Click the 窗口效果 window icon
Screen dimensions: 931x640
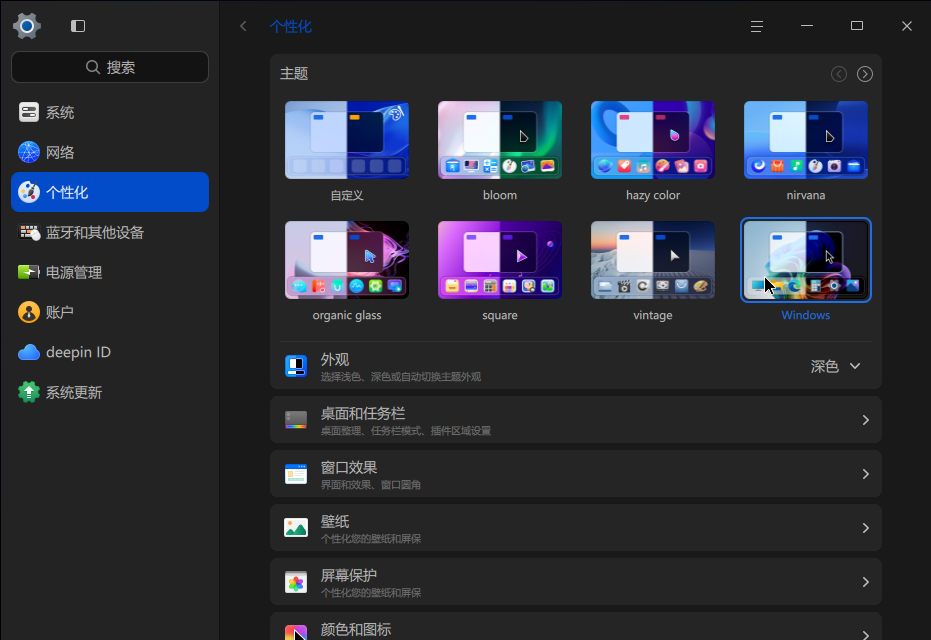click(296, 474)
